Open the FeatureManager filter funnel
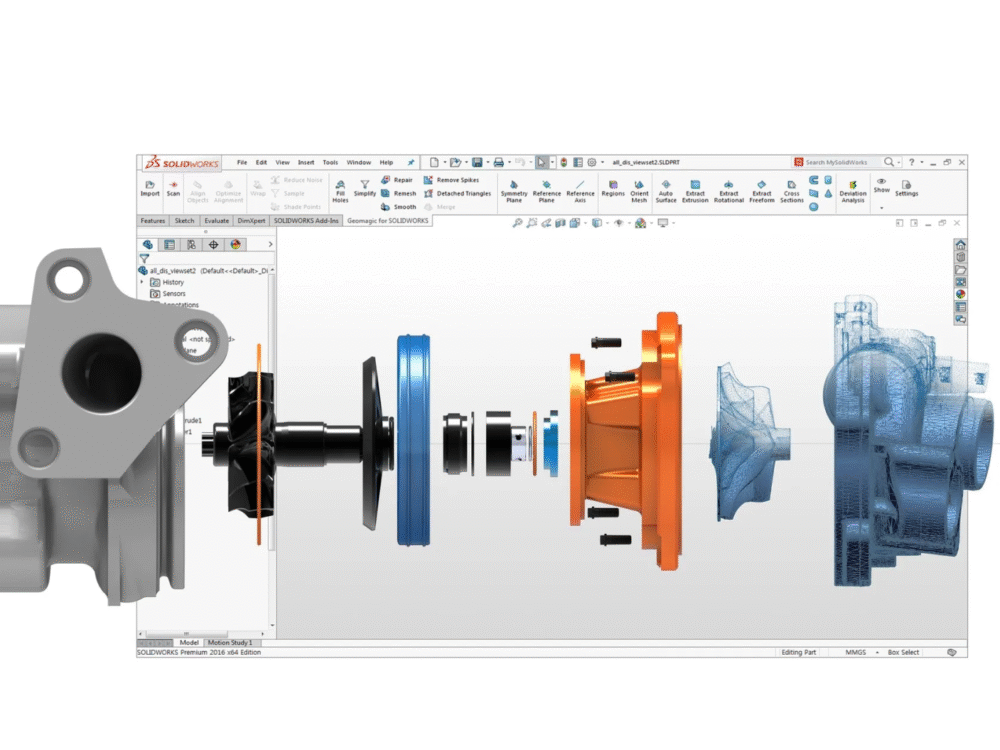Image resolution: width=1000 pixels, height=750 pixels. tap(145, 259)
